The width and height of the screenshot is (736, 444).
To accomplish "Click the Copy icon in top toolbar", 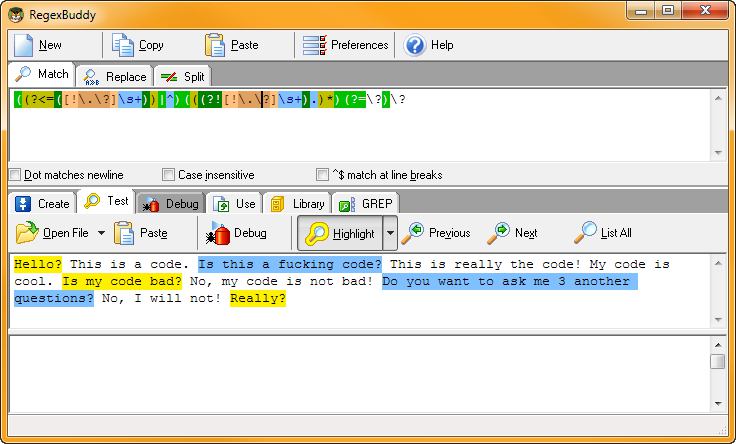I will pyautogui.click(x=123, y=45).
